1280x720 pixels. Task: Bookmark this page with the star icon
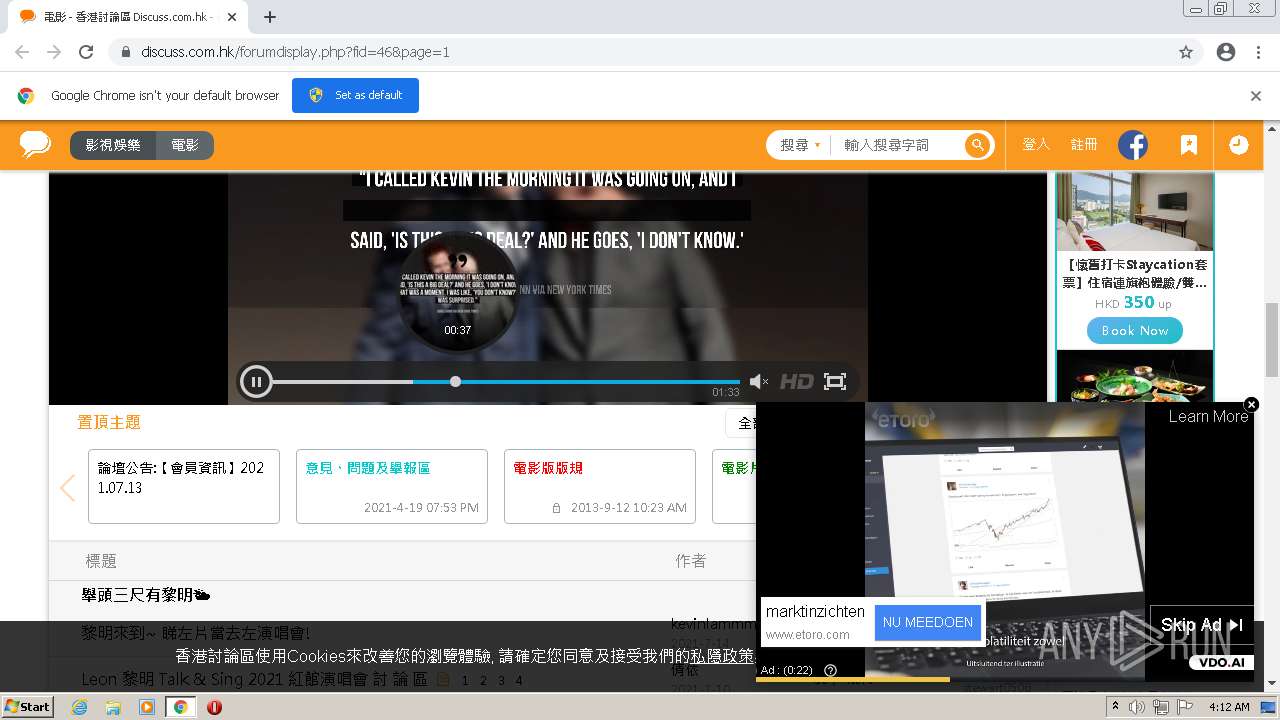tap(1186, 52)
